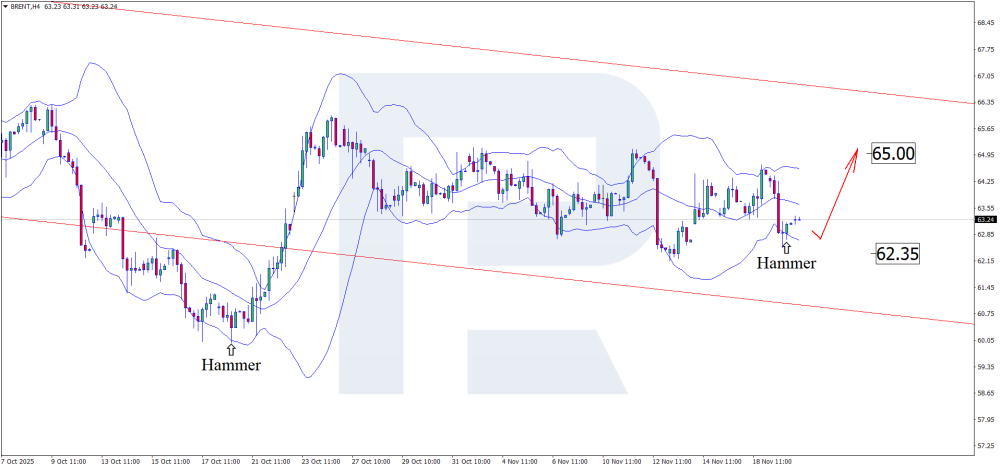Click the 10 Nov 11:00 time axis label
Image resolution: width=1000 pixels, height=468 pixels.
[x=620, y=462]
